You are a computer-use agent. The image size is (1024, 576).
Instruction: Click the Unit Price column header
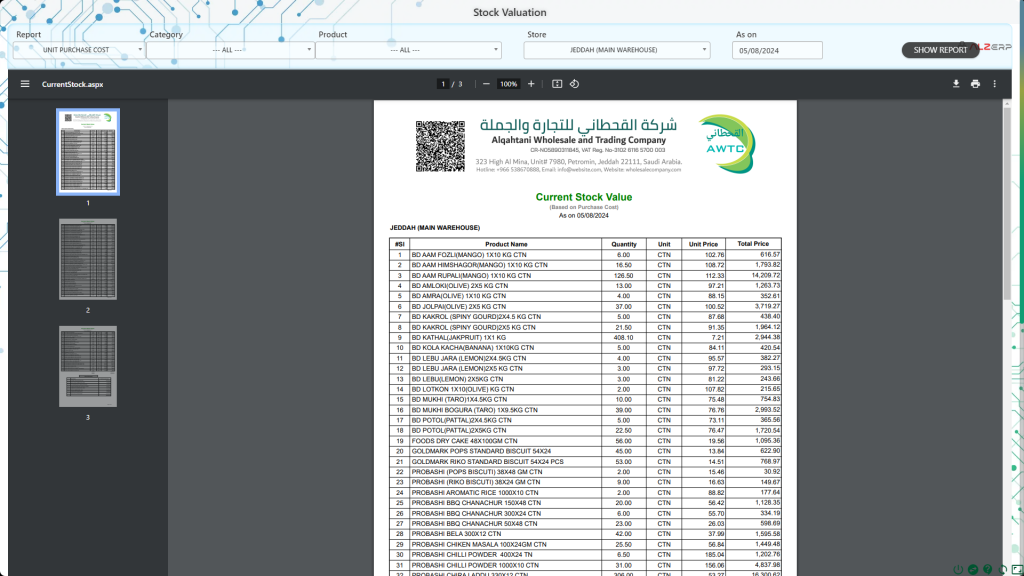pos(703,244)
